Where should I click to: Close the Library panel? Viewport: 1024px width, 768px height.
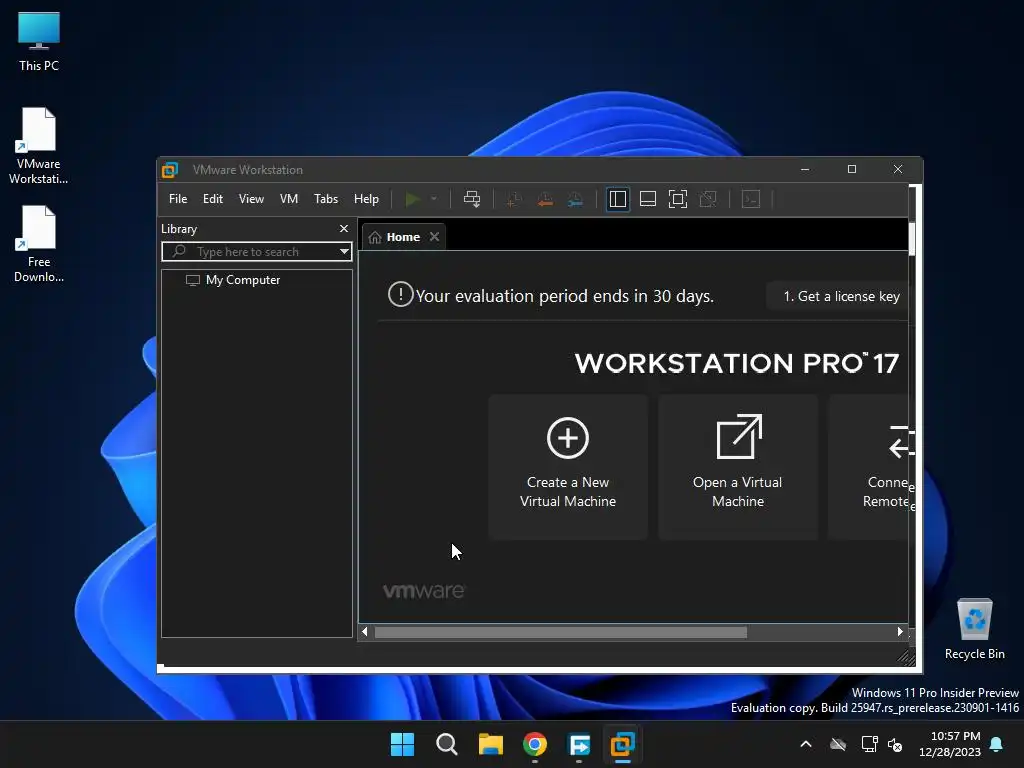coord(344,229)
